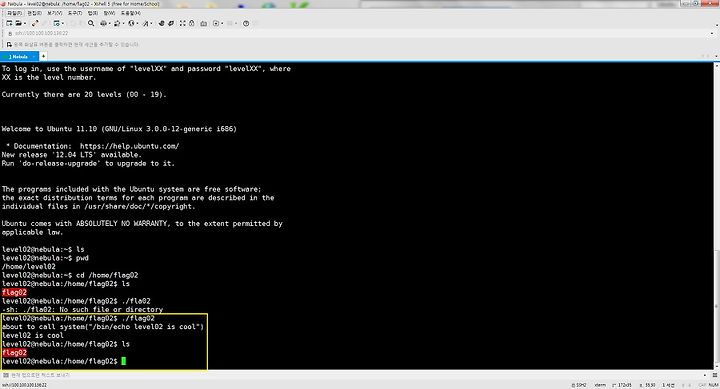
Task: Launch Xftp file transfer icon
Action: (161, 23)
